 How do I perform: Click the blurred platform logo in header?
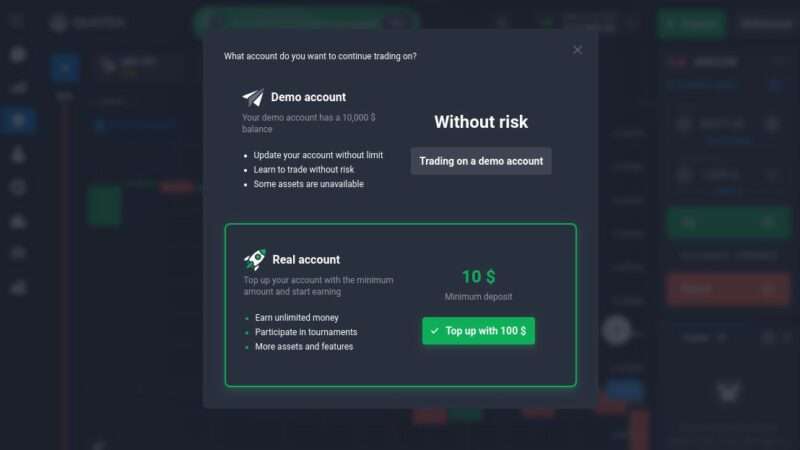pos(87,22)
